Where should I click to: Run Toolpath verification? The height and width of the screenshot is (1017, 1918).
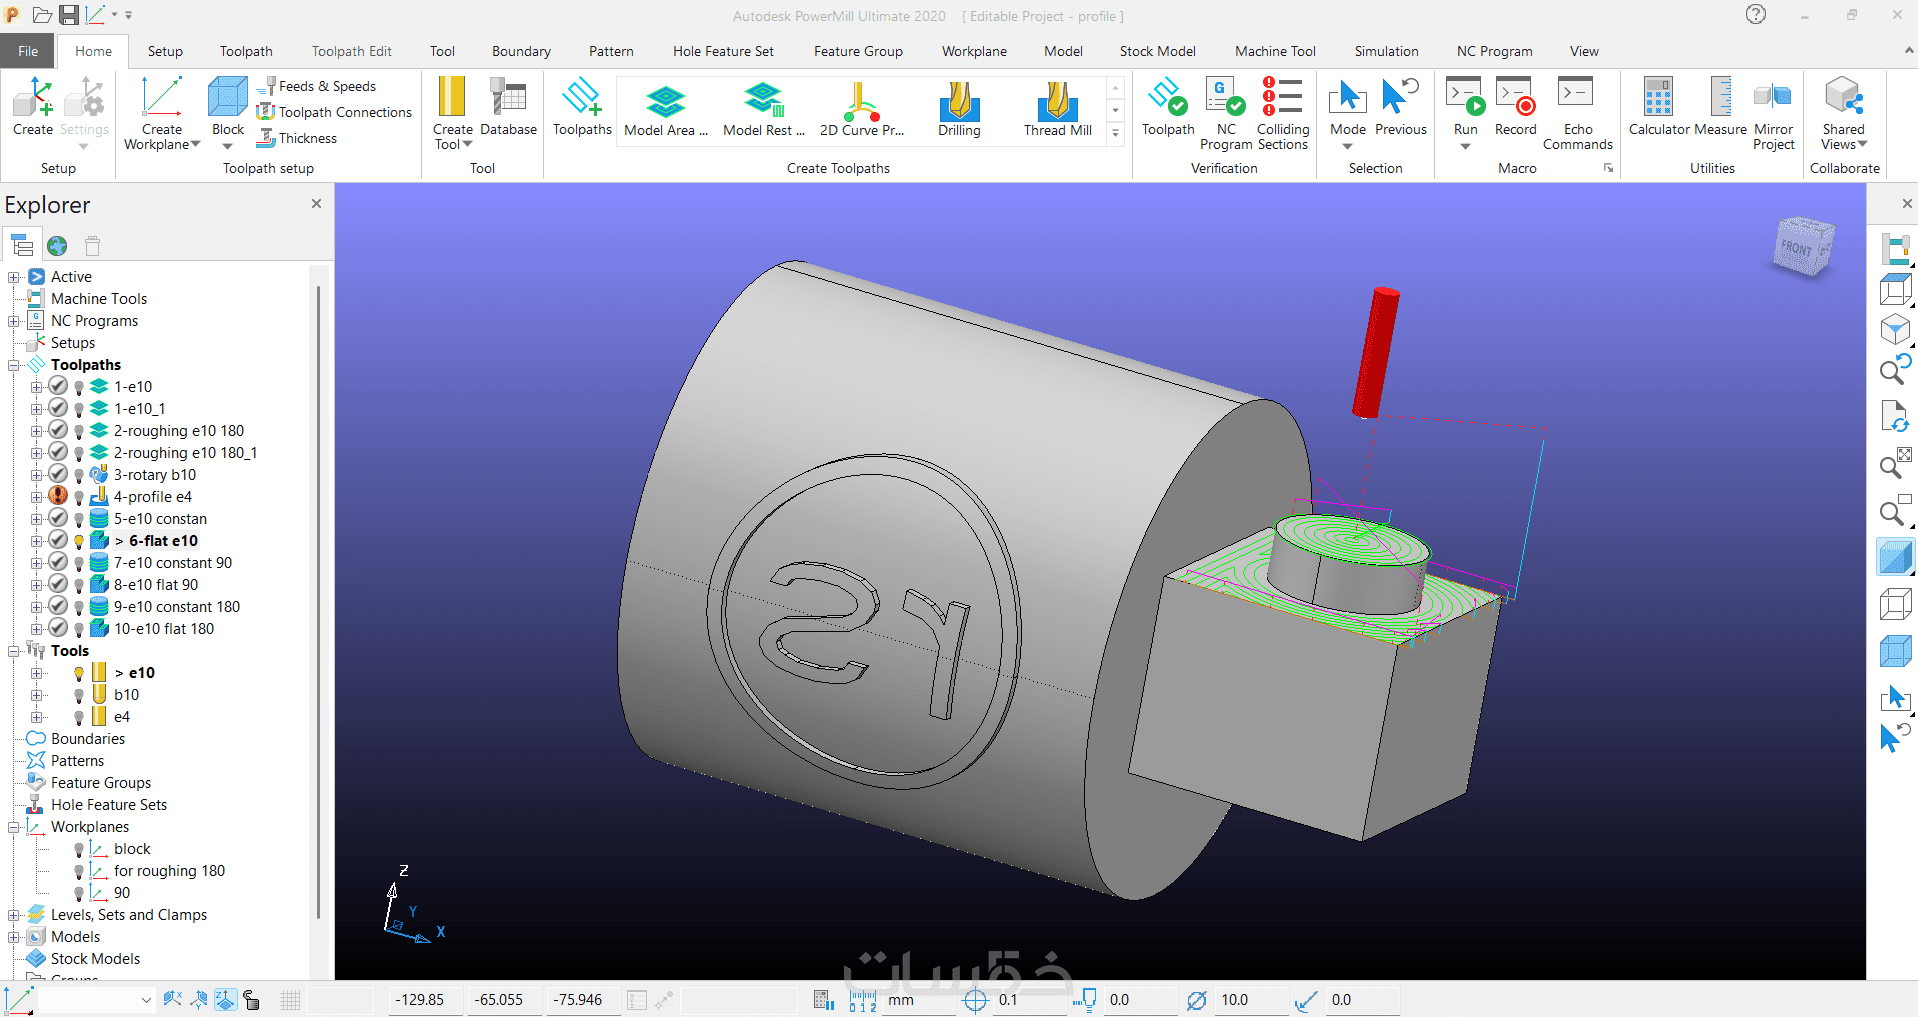pyautogui.click(x=1168, y=106)
